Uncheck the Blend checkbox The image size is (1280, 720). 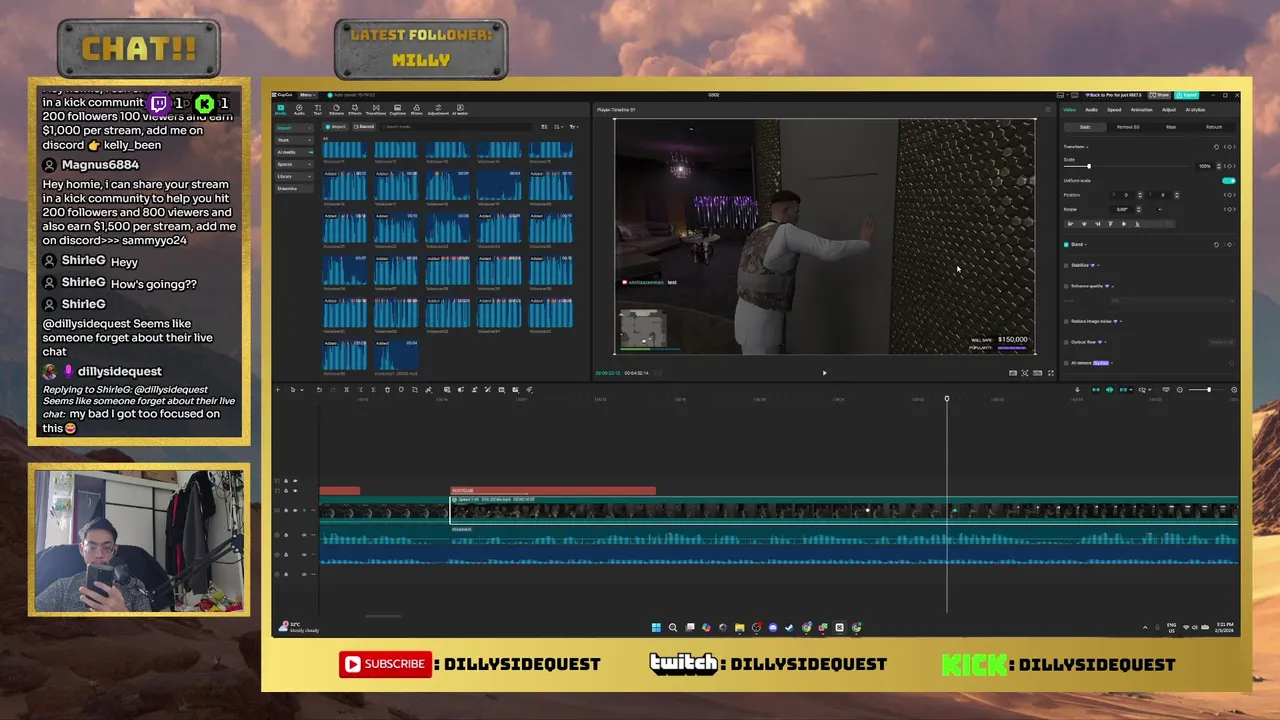coord(1066,244)
